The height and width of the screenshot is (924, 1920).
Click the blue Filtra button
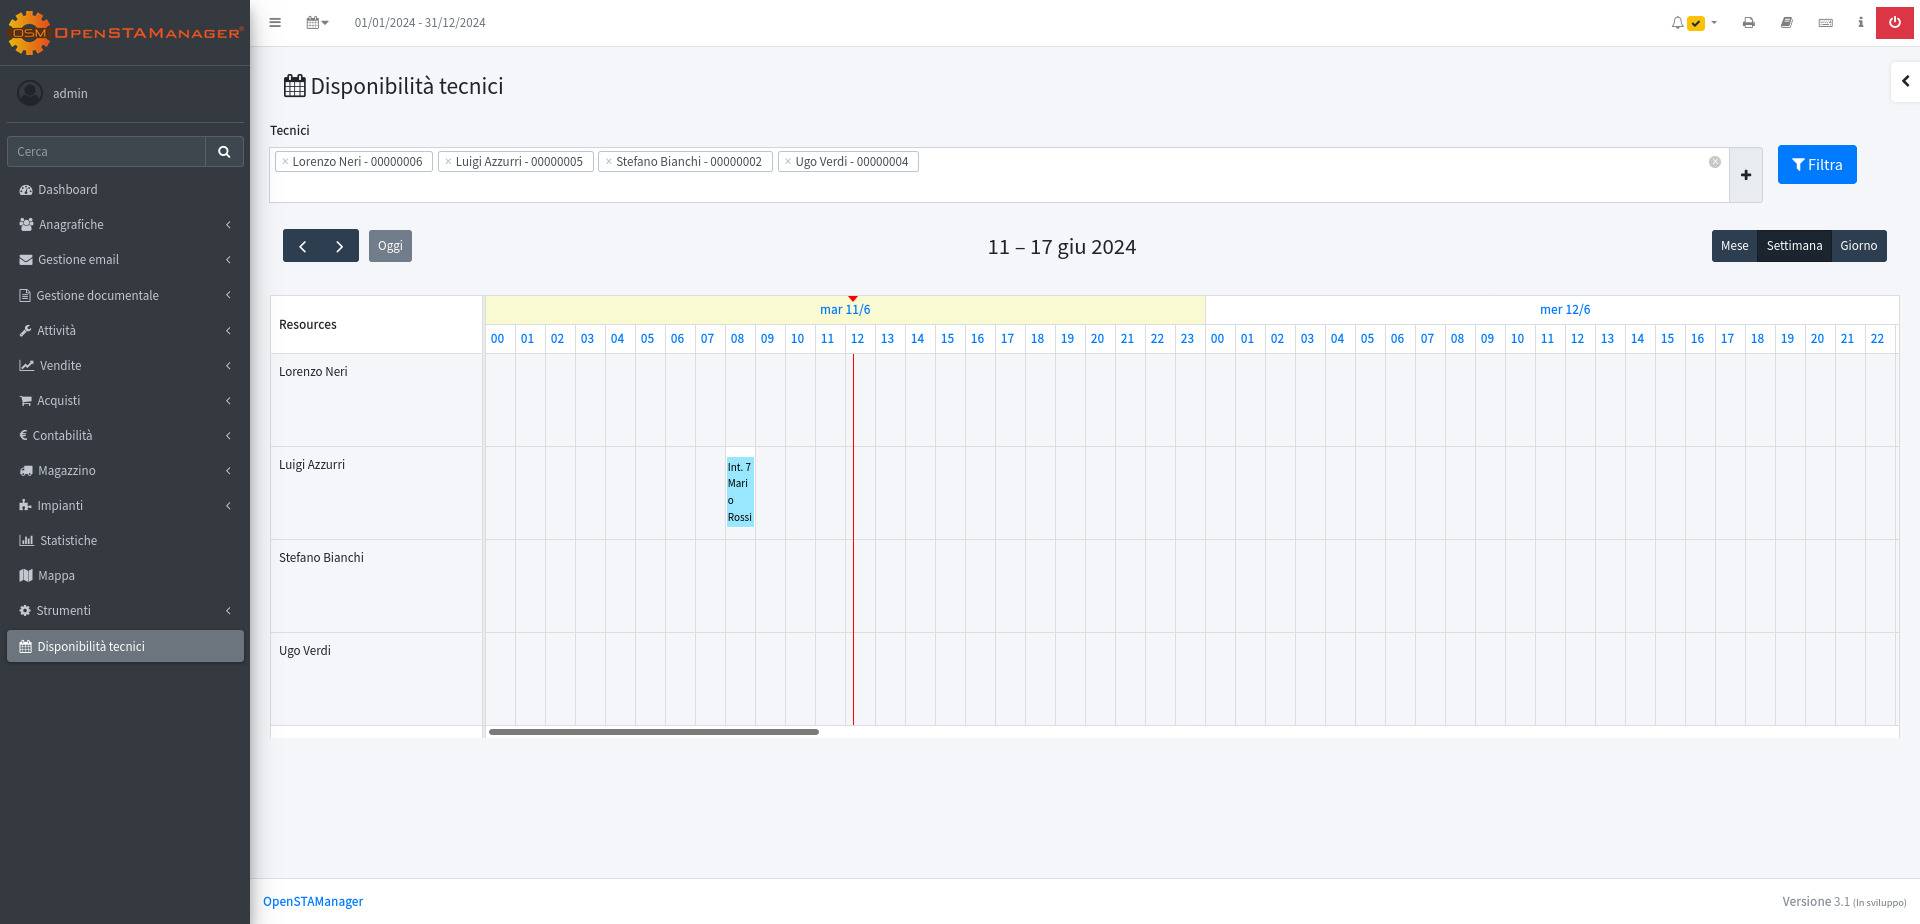pyautogui.click(x=1816, y=165)
